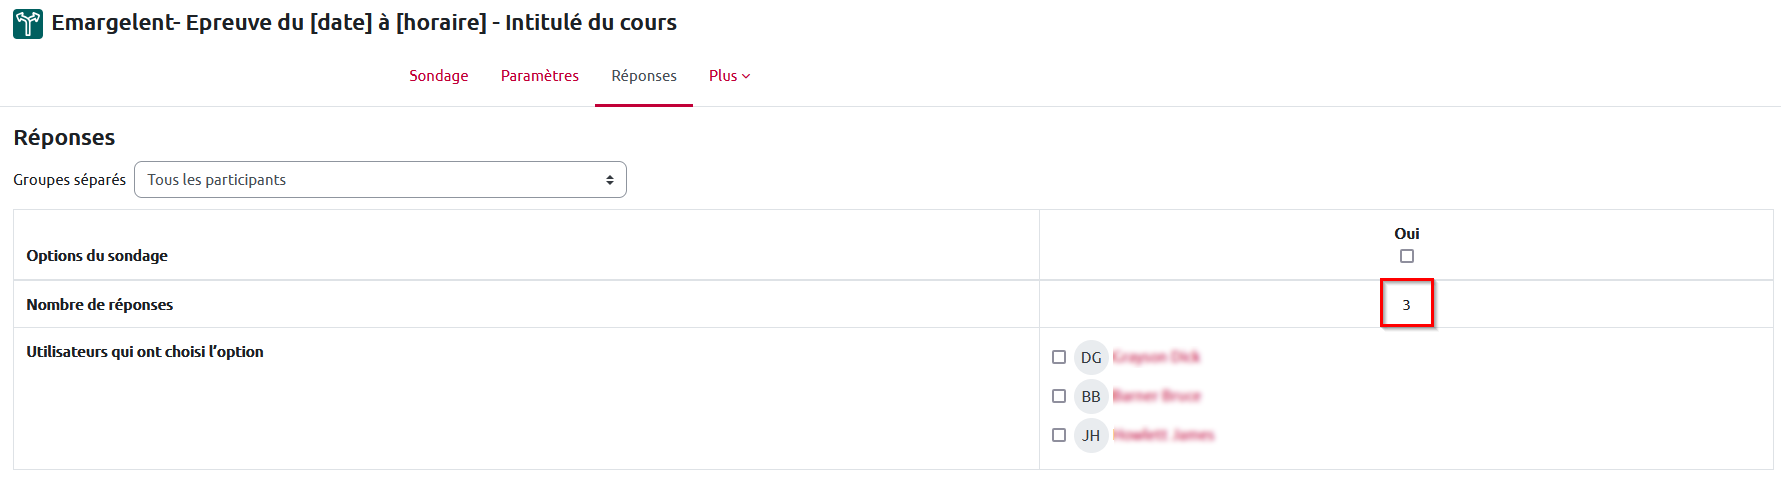Click the Sondage activity icon beside the title

(28, 23)
